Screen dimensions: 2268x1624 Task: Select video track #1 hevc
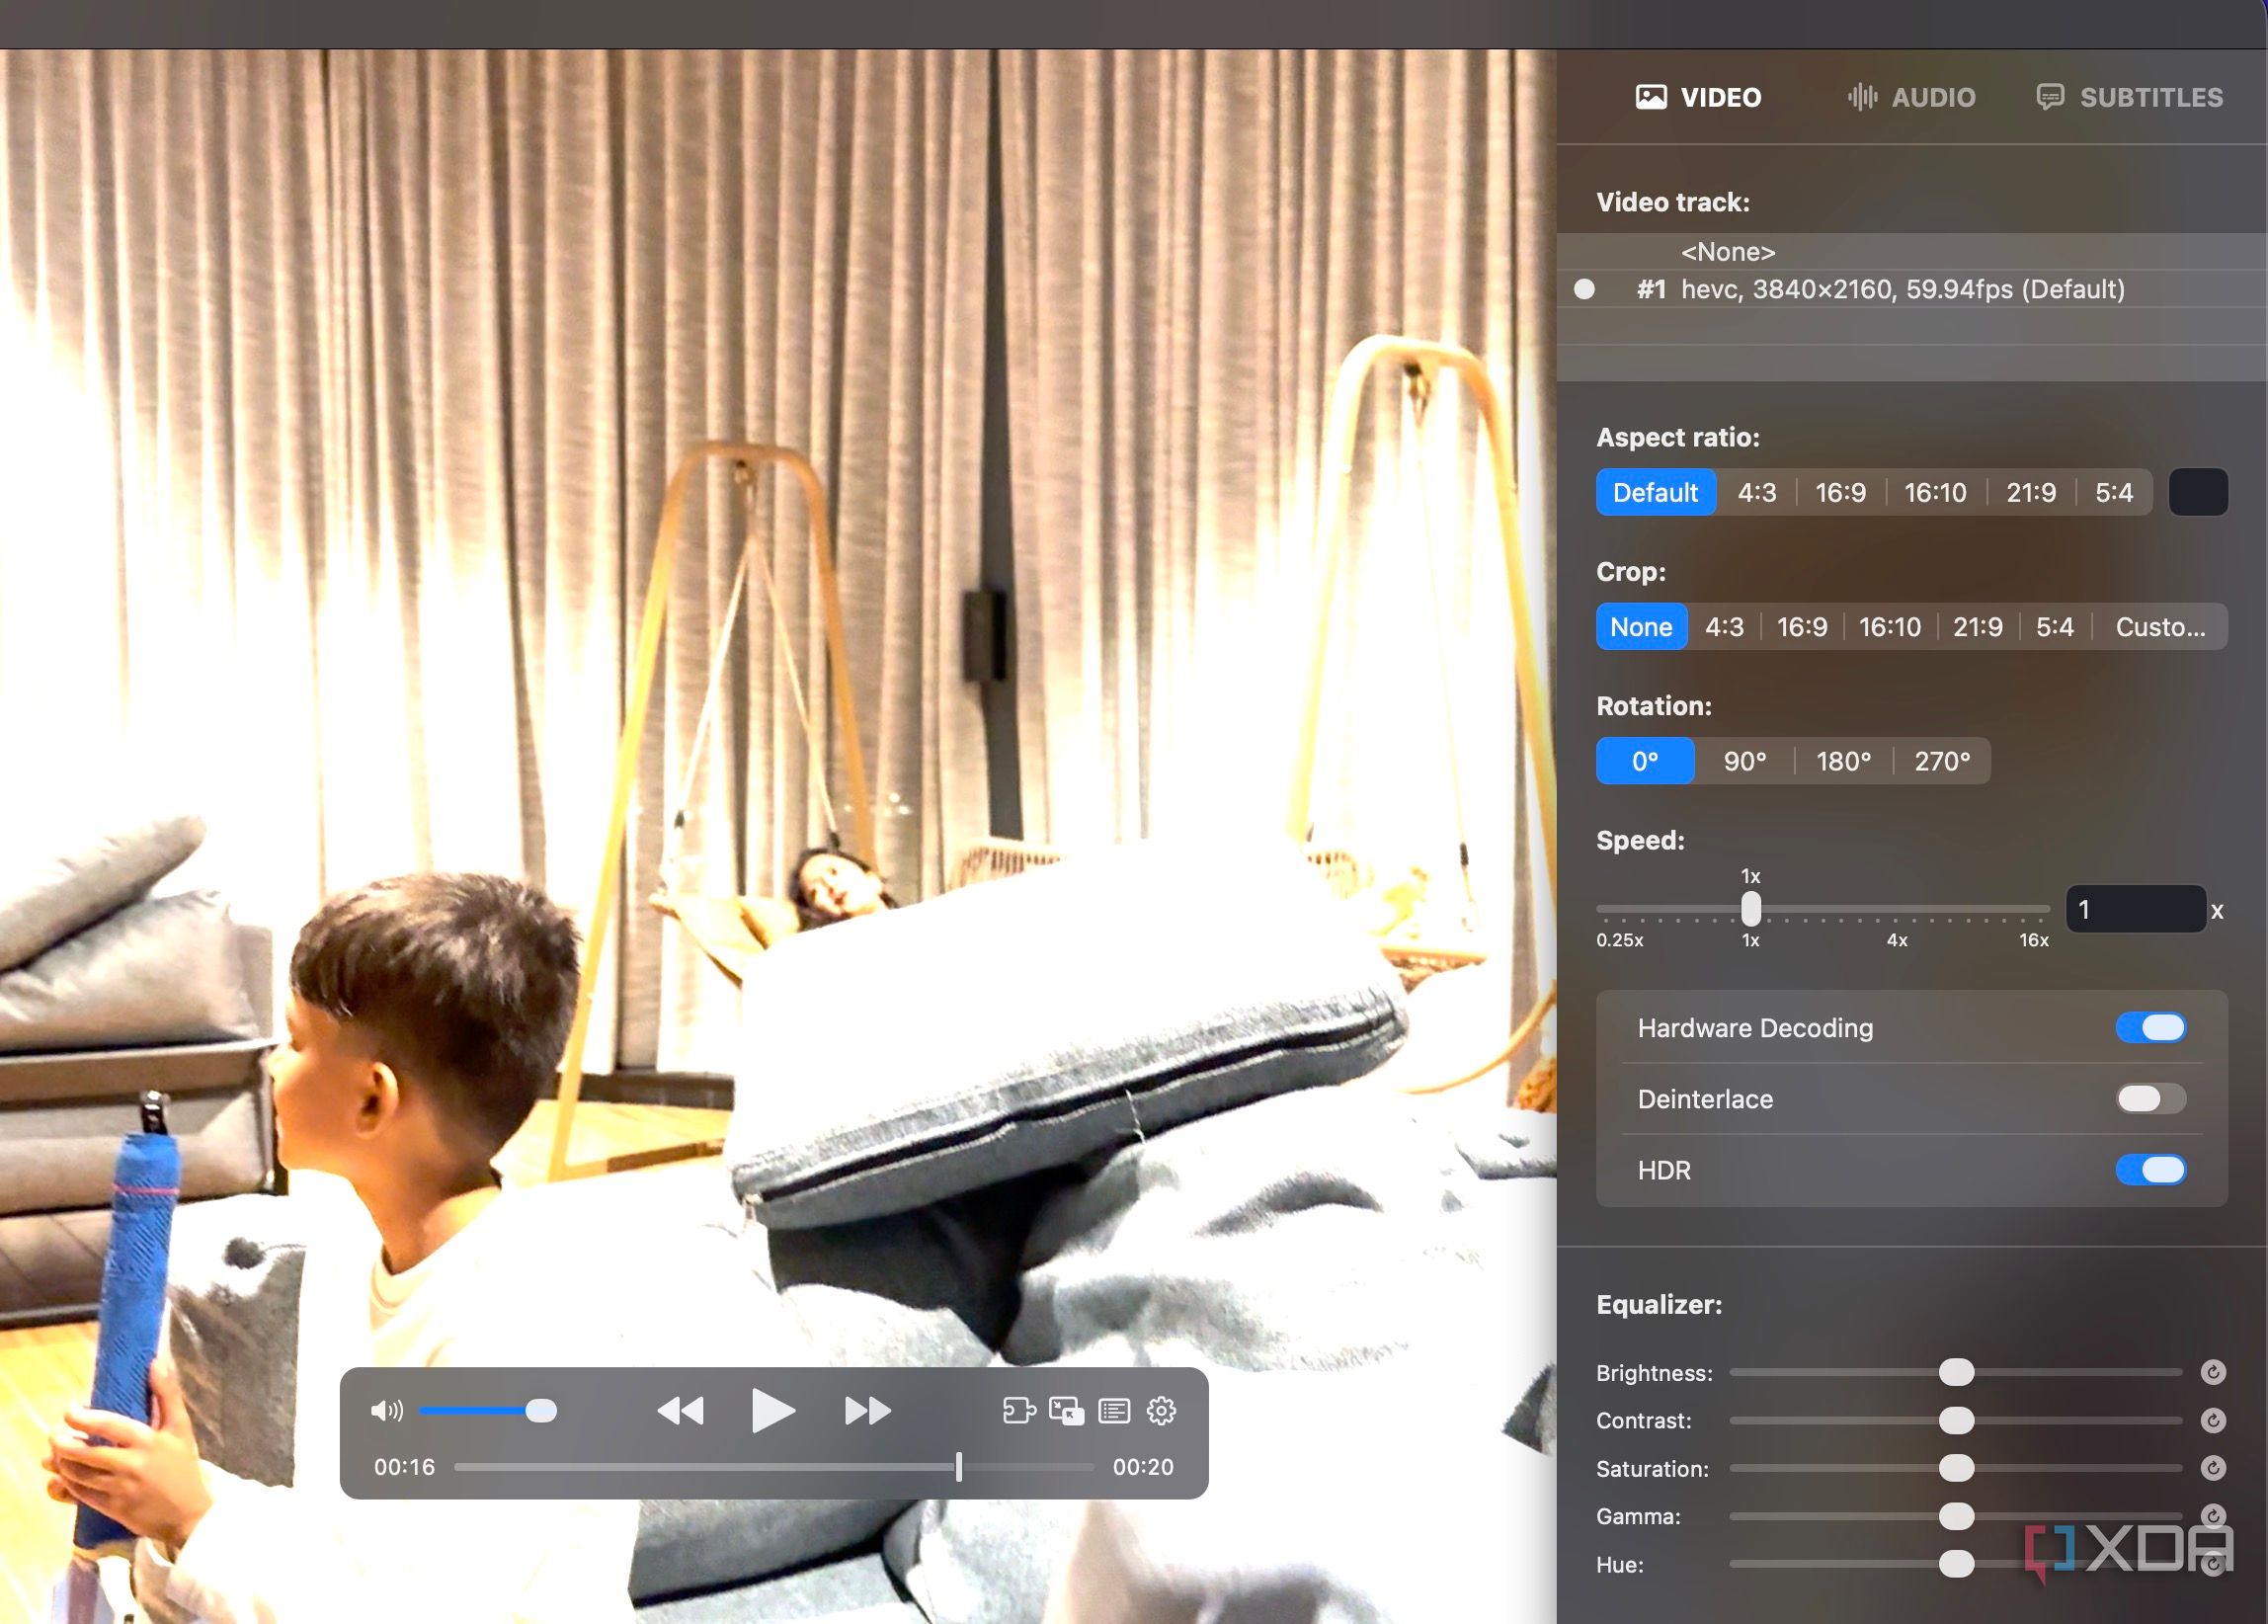point(1912,289)
